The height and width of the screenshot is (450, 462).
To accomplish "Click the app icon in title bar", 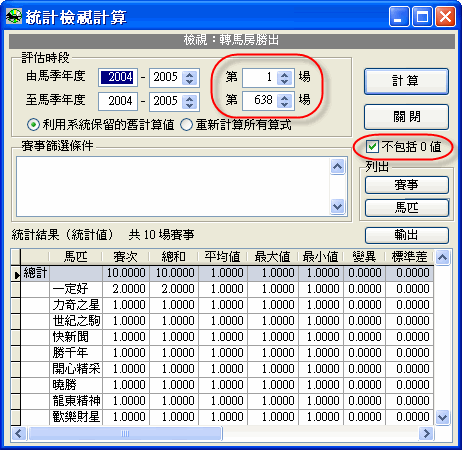I will [x=14, y=16].
